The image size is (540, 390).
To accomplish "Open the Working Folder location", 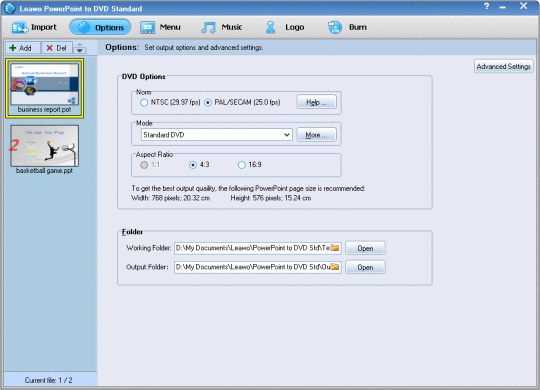I will coord(365,248).
